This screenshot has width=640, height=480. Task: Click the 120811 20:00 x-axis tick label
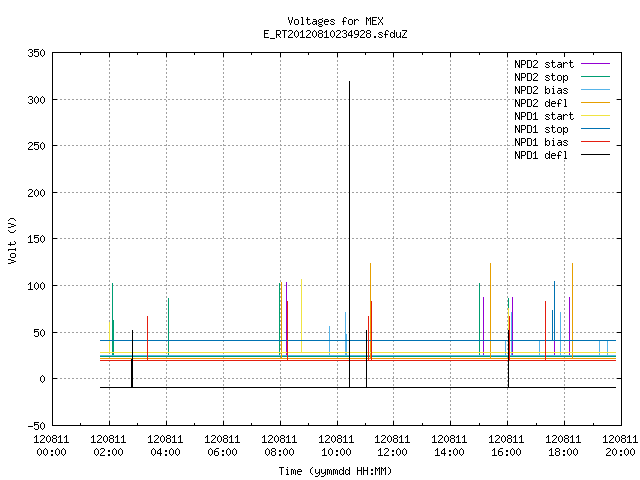pos(620,446)
